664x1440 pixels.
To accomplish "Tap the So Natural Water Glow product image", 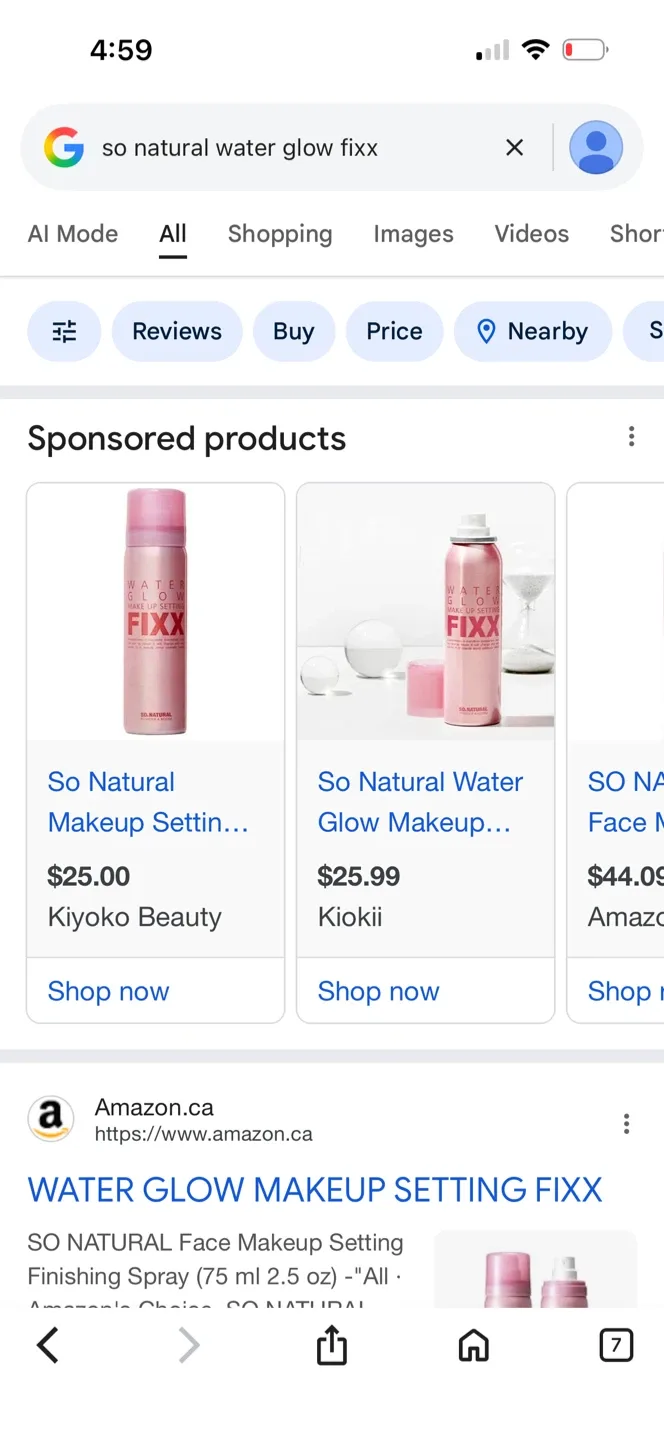I will click(424, 610).
